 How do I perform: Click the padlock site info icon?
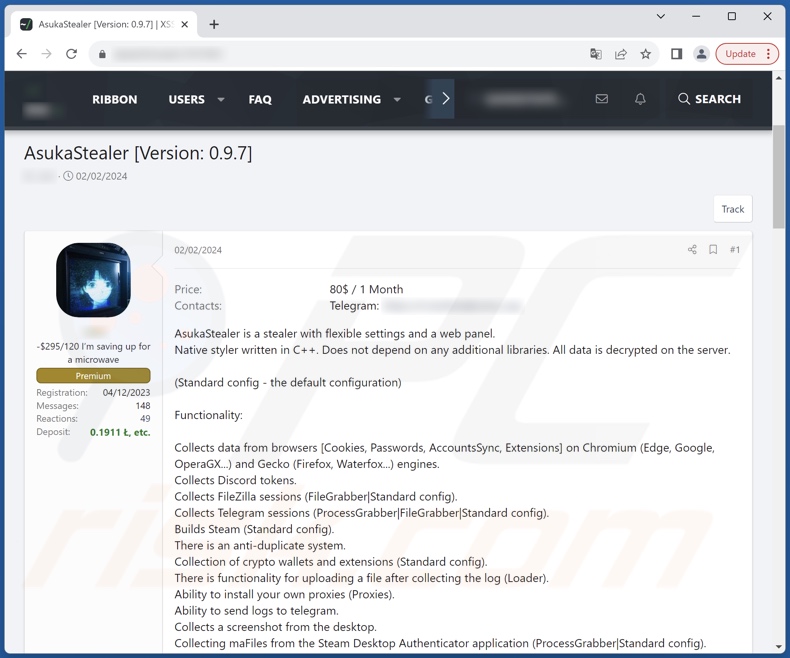[102, 54]
